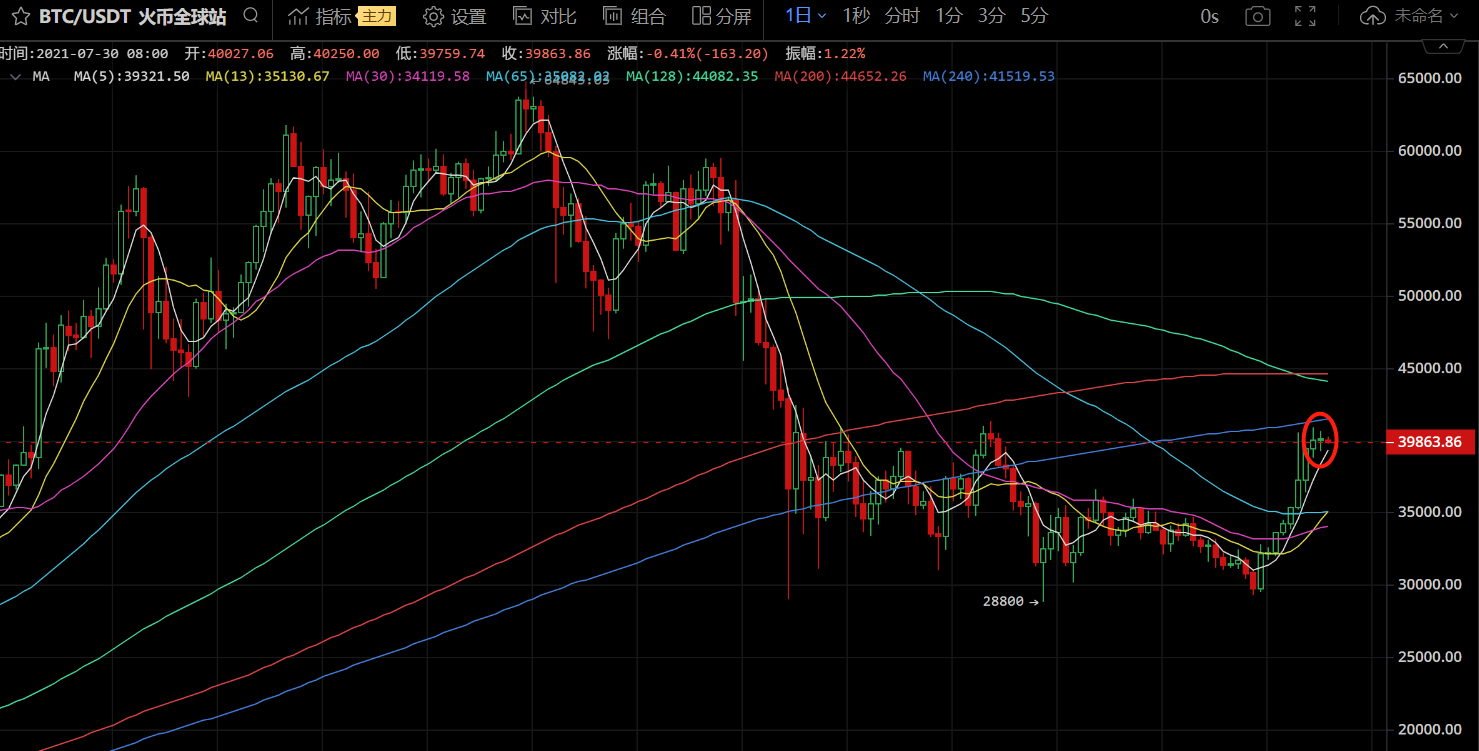Screen dimensions: 1479x751
Task: Click the 50000.00 price axis label
Action: (x=1432, y=295)
